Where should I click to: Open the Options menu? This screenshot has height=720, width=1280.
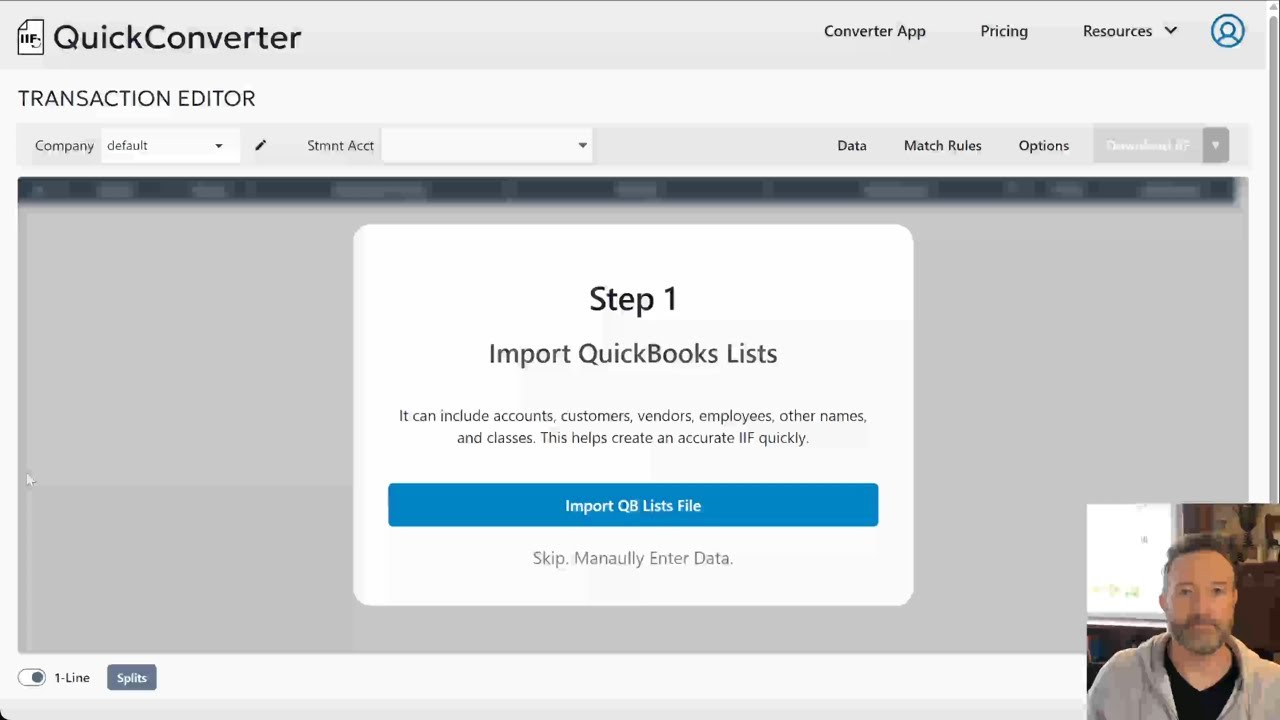(x=1043, y=145)
